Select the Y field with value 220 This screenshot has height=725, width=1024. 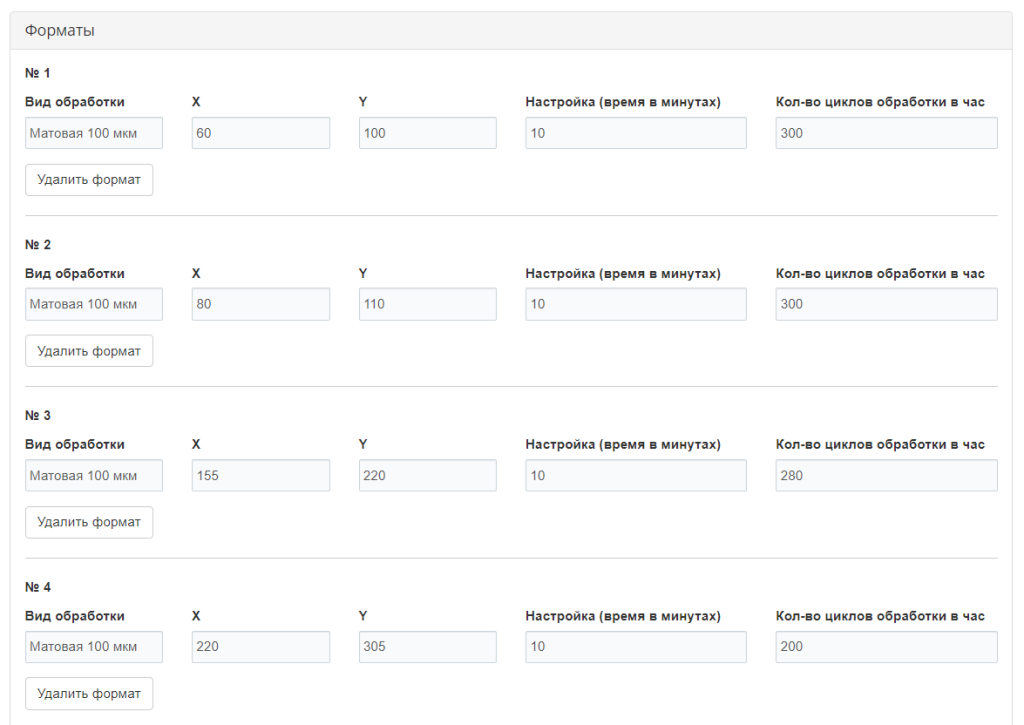(427, 475)
